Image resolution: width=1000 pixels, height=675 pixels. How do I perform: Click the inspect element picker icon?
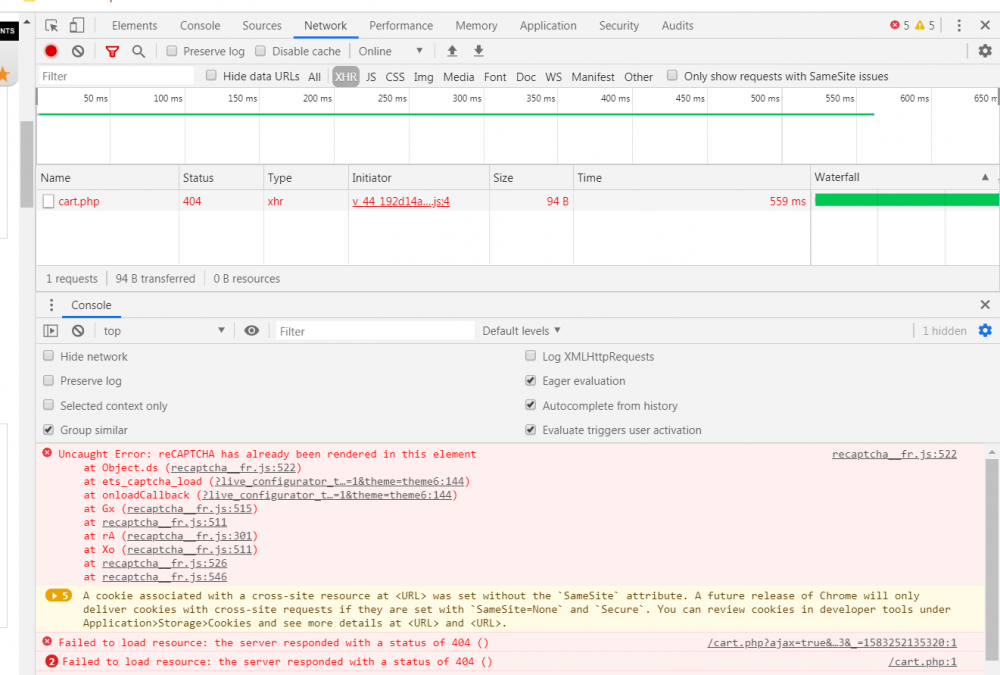pos(51,26)
